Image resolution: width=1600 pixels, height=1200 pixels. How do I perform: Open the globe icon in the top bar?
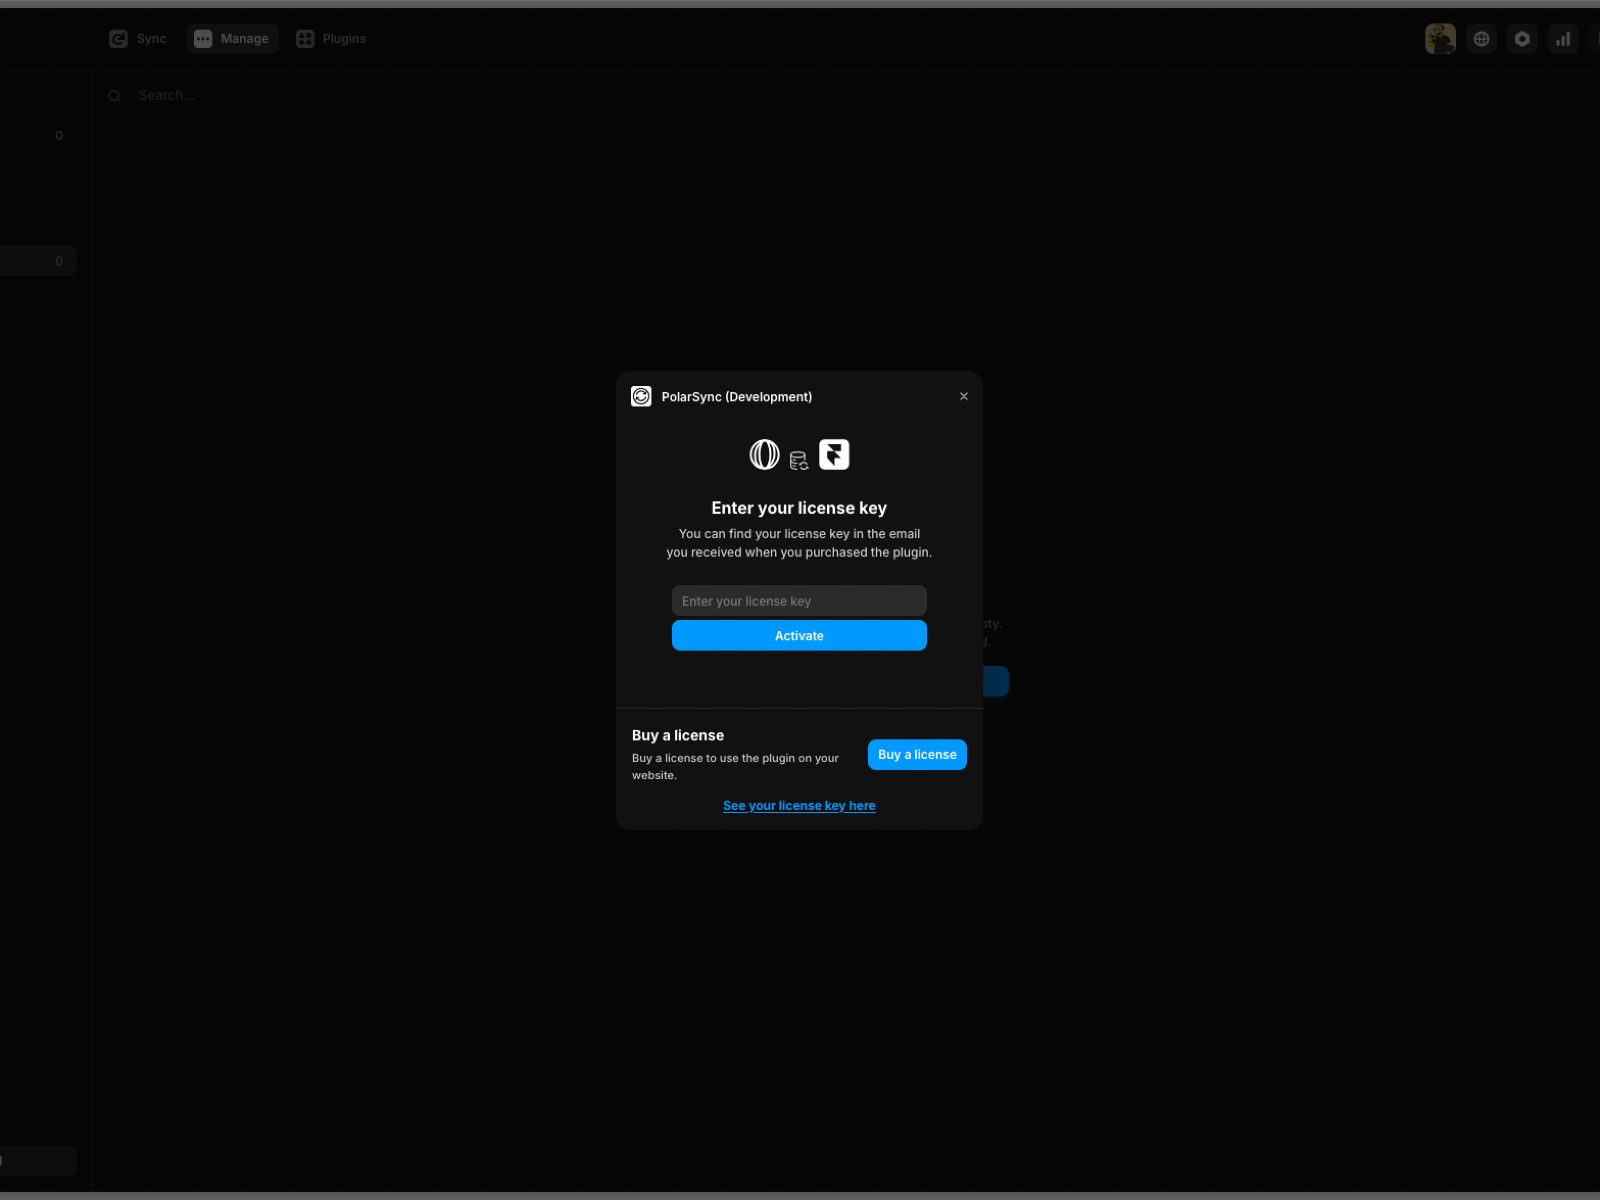(x=1481, y=39)
